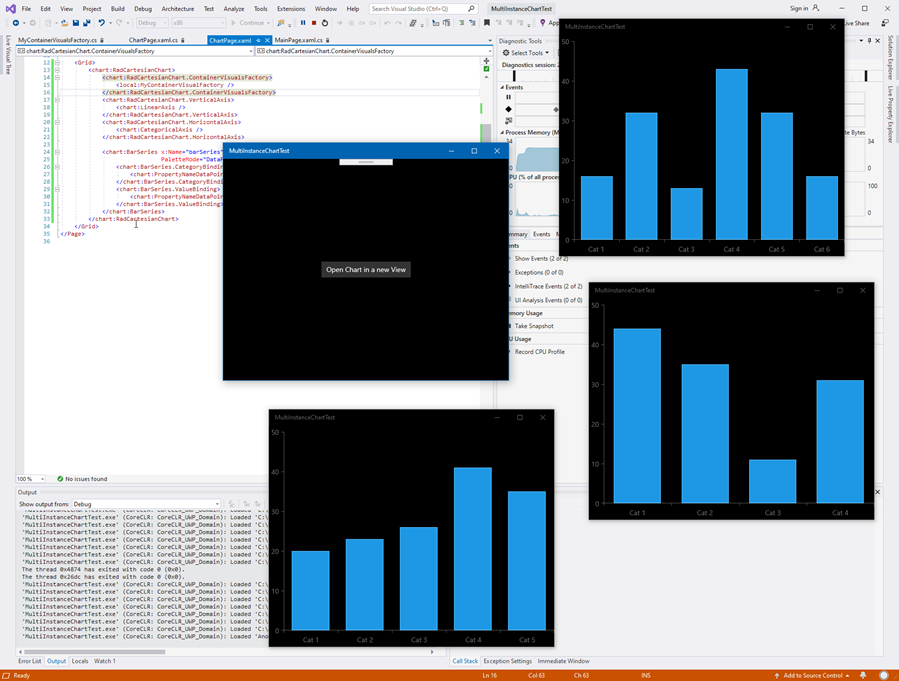
Task: Open Live Visual Tree side tab
Action: pos(8,54)
